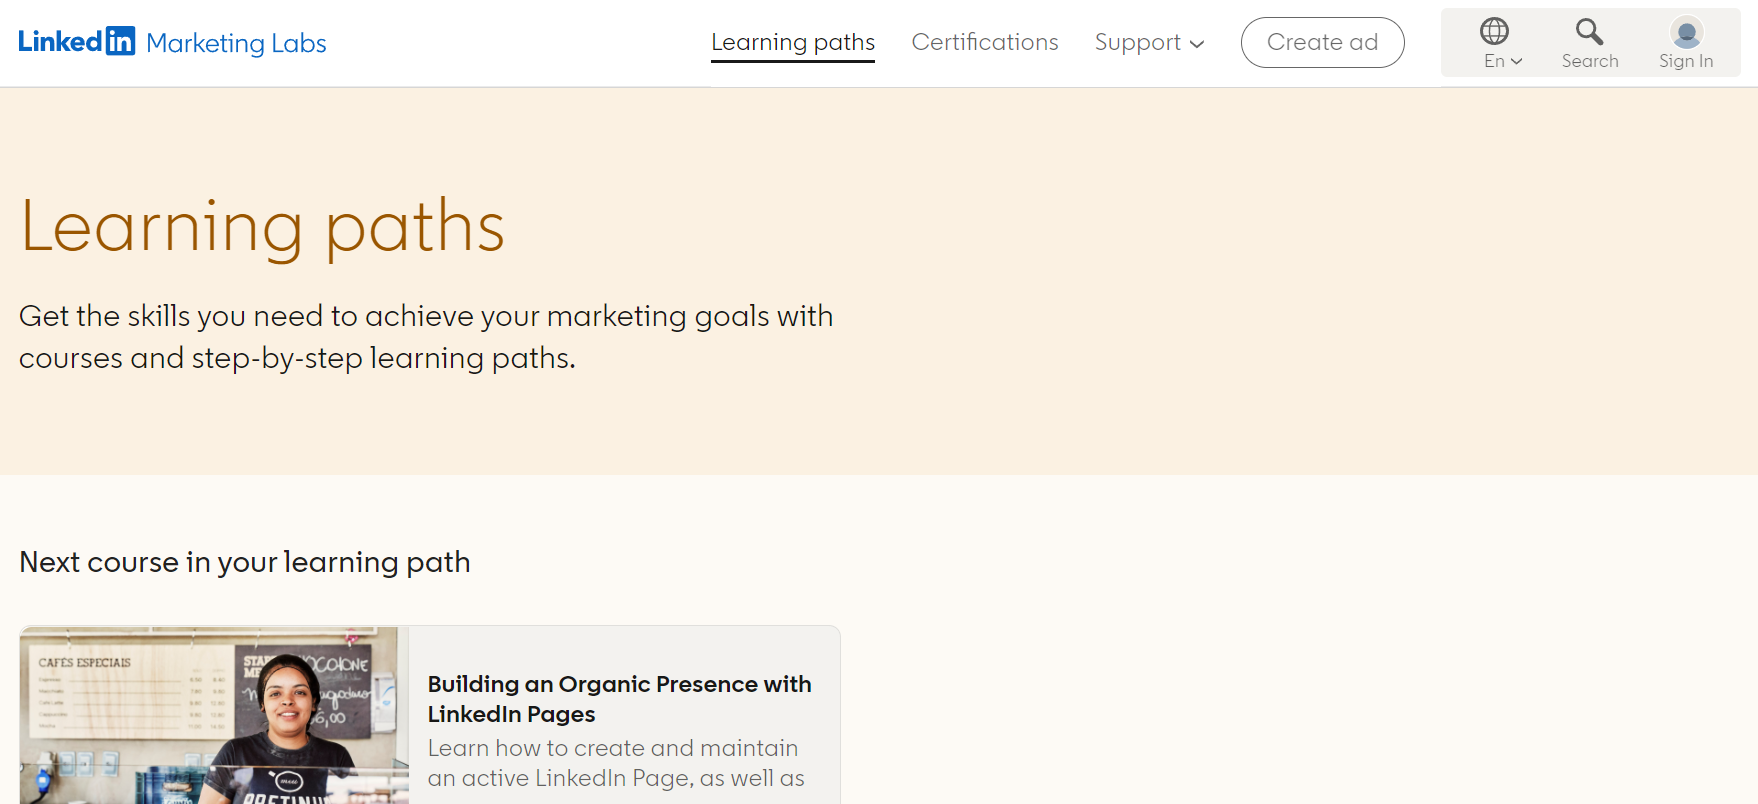Click the 'Next course in your learning path' heading
The width and height of the screenshot is (1758, 804).
click(245, 562)
